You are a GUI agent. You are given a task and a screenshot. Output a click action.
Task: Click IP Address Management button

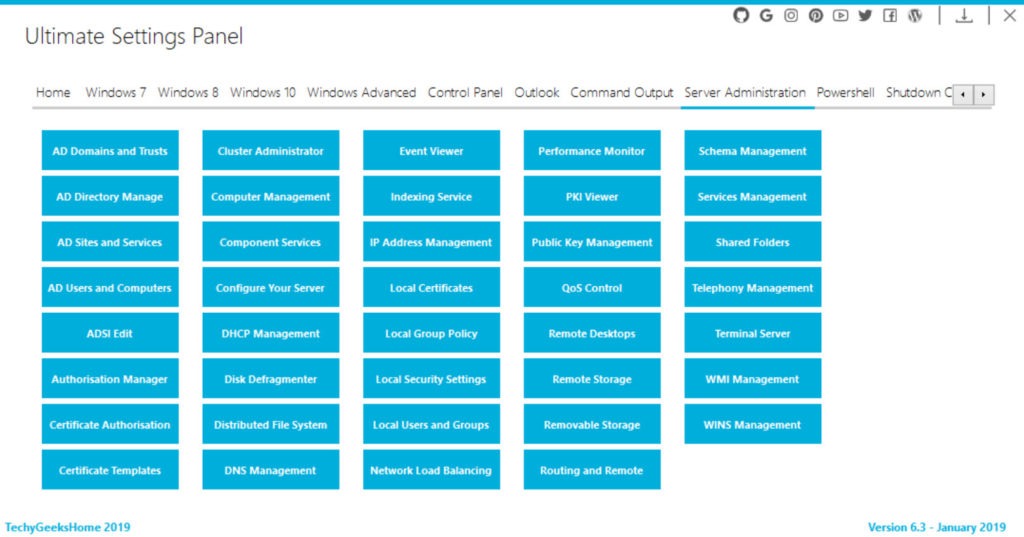coord(431,242)
